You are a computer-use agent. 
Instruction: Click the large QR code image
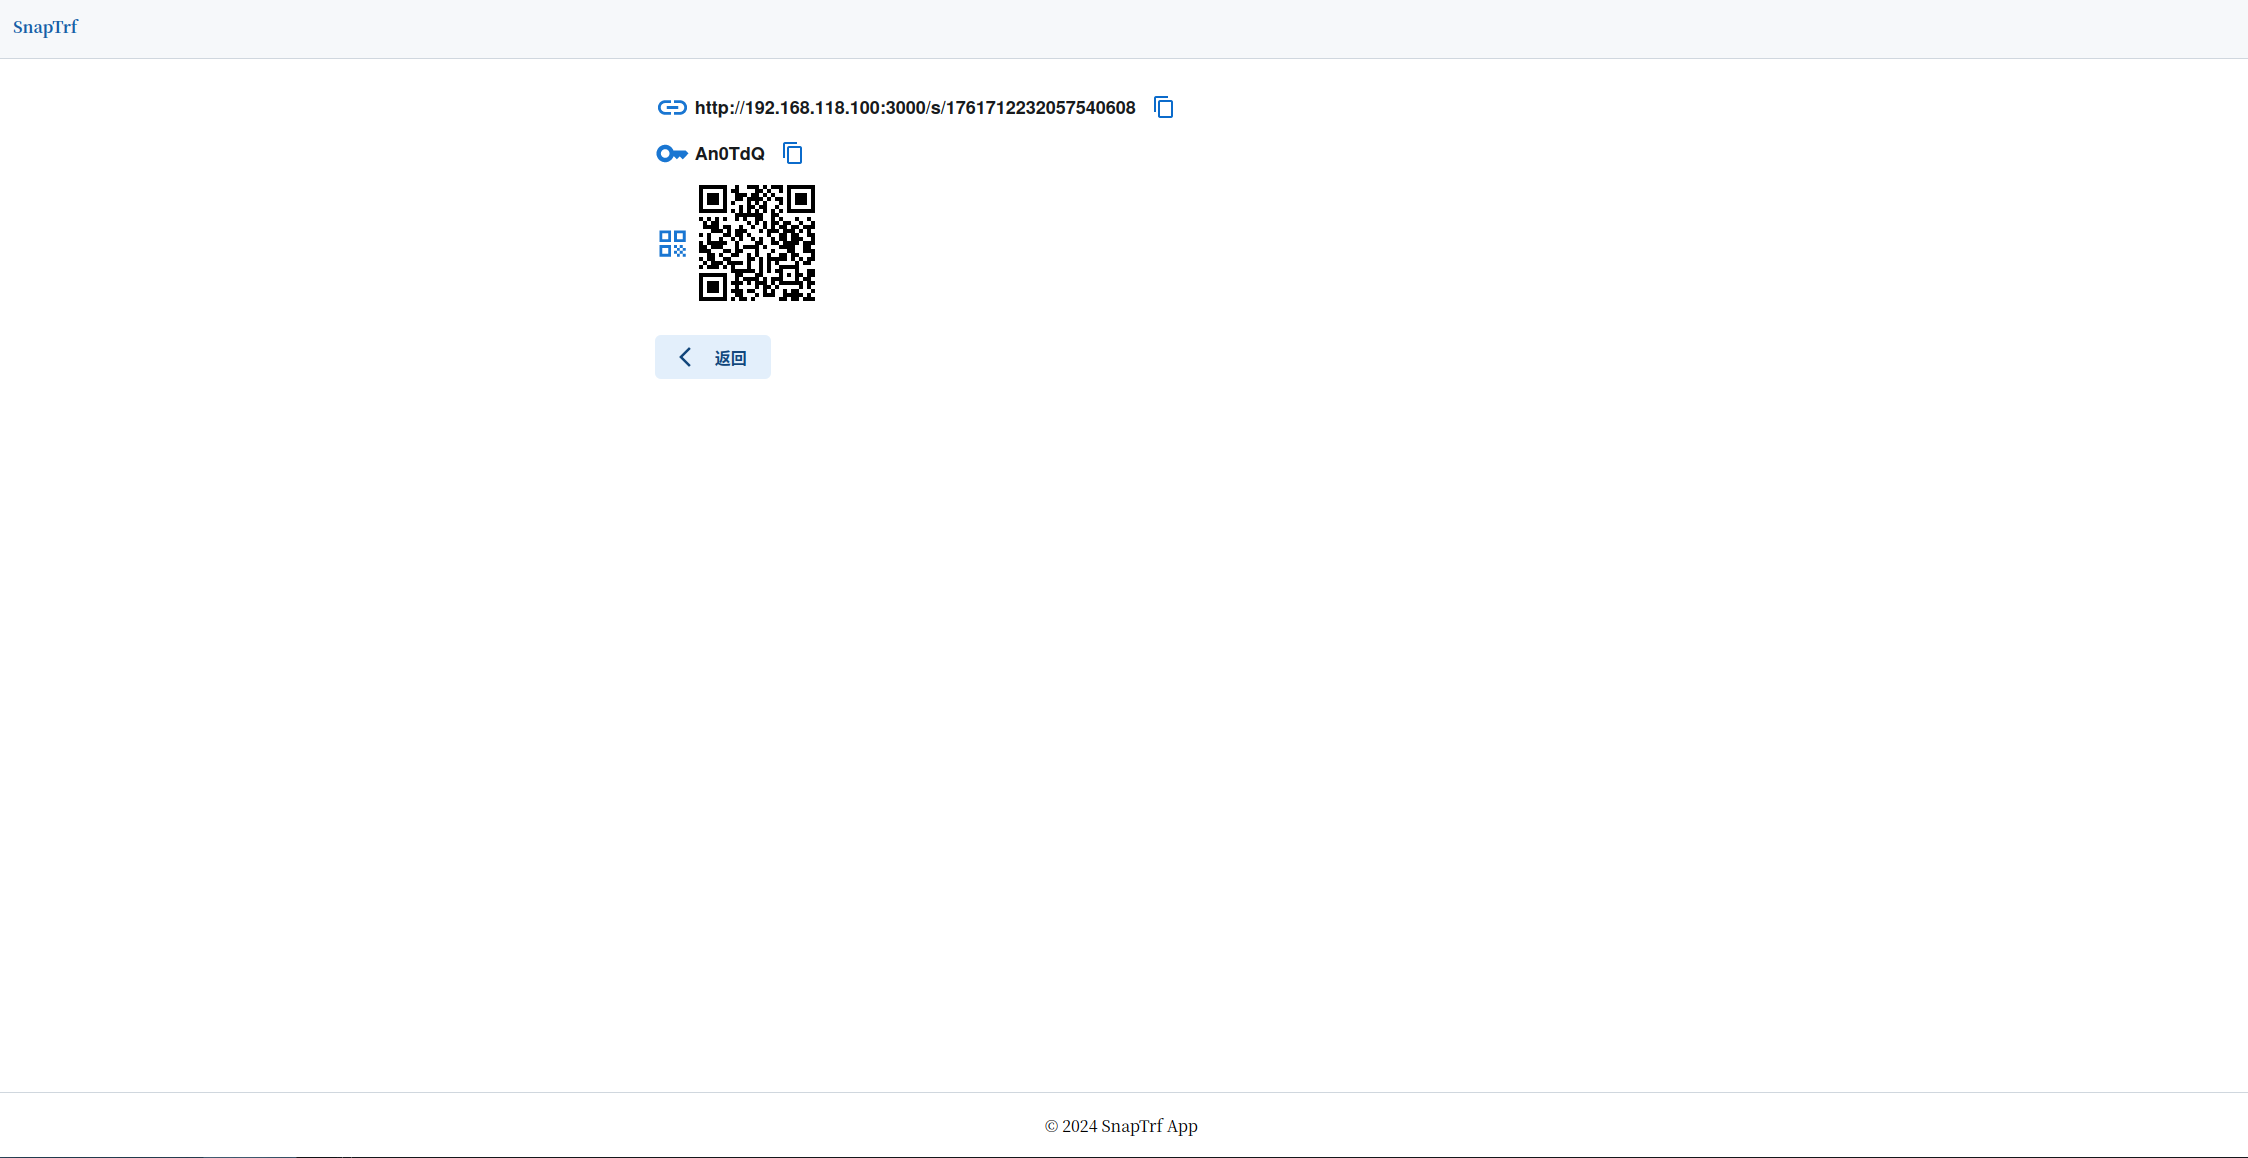click(757, 243)
